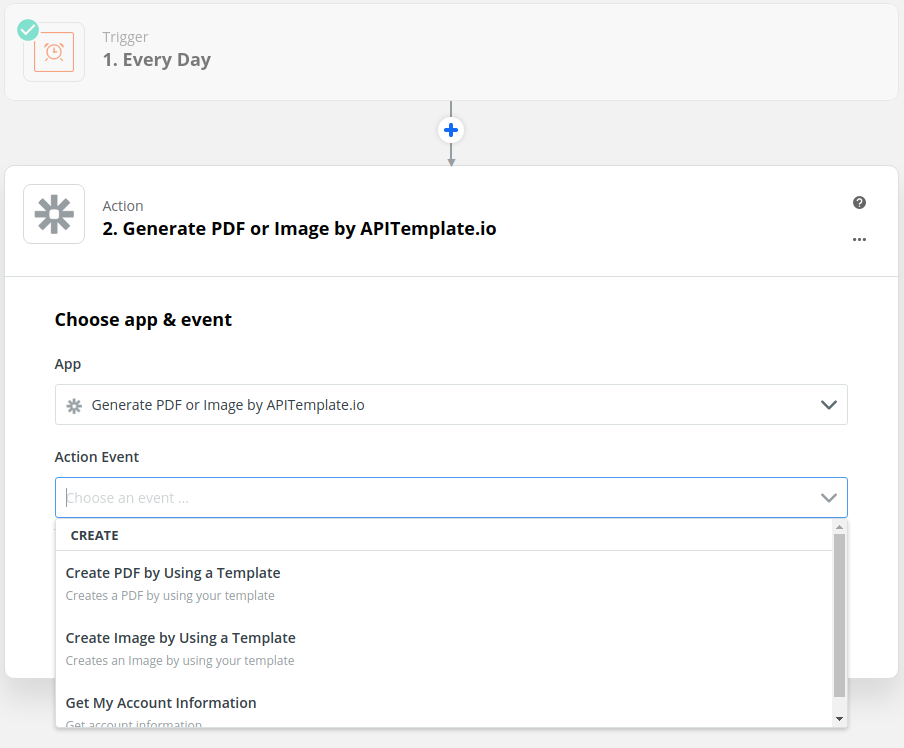Open the help question mark icon
The image size is (904, 748).
point(859,202)
